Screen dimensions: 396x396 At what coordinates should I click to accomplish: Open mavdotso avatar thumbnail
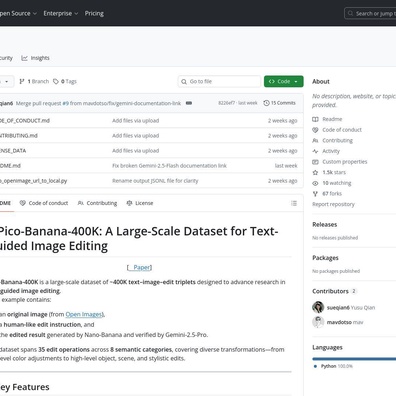(318, 322)
